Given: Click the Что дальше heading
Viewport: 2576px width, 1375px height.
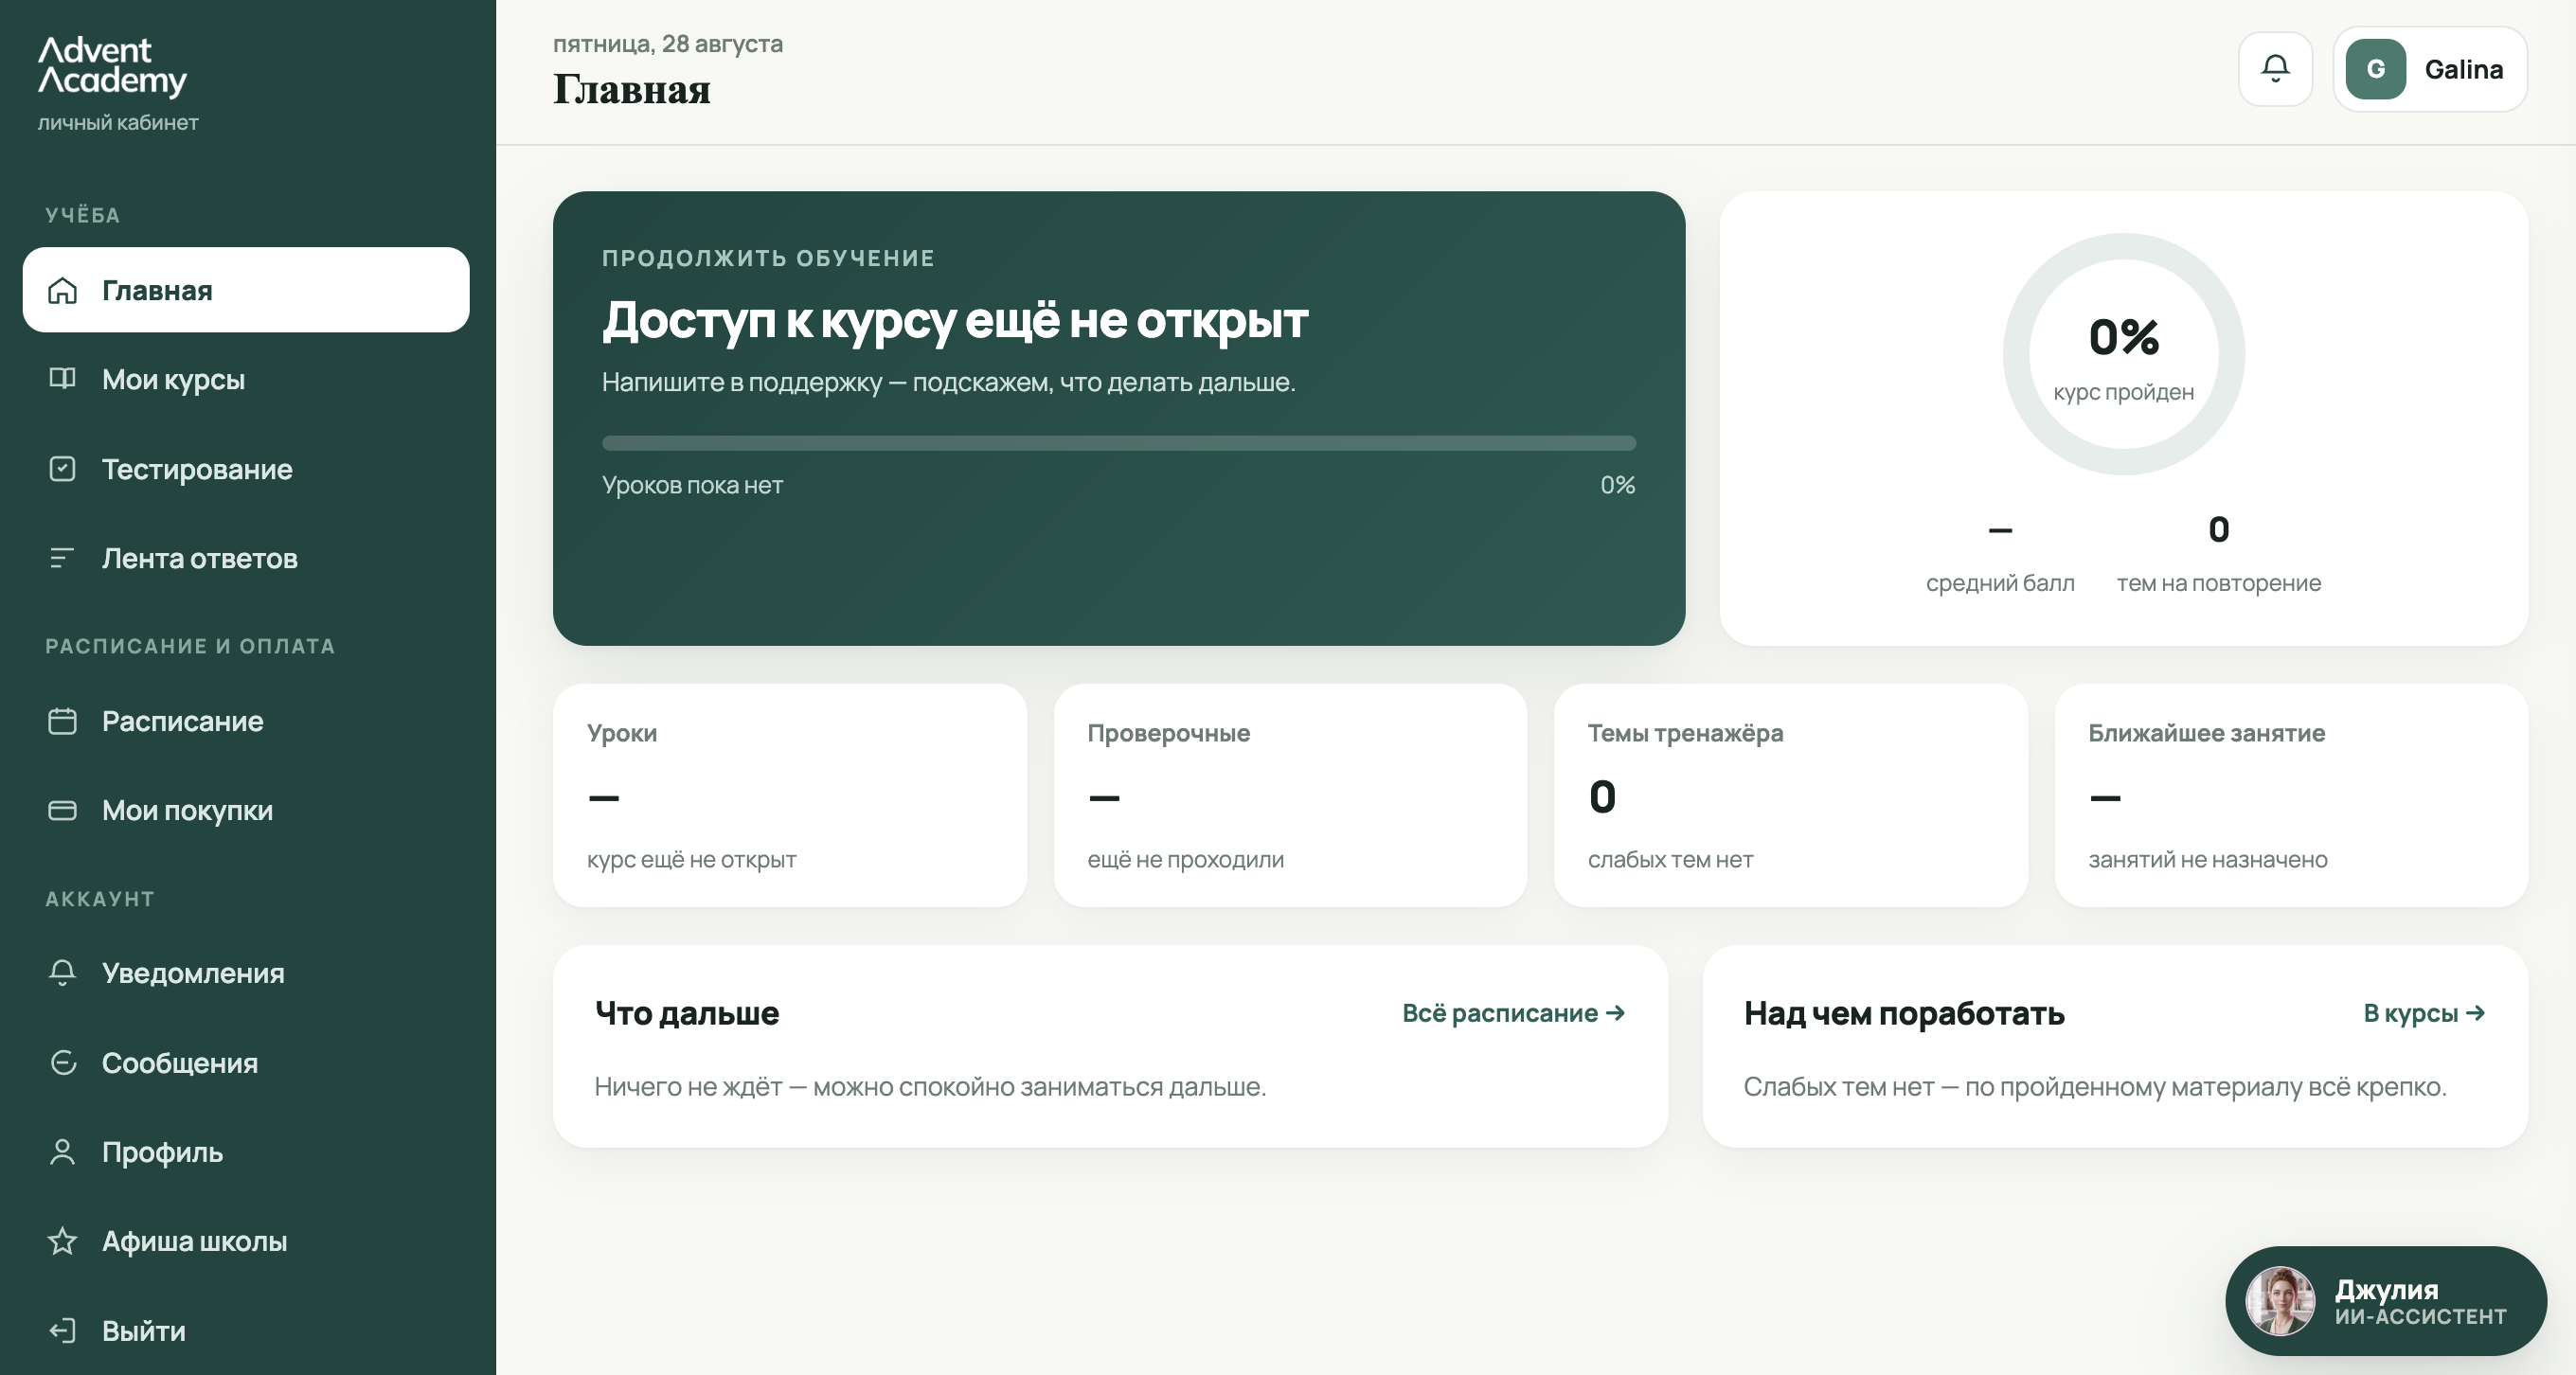Looking at the screenshot, I should pyautogui.click(x=687, y=1013).
